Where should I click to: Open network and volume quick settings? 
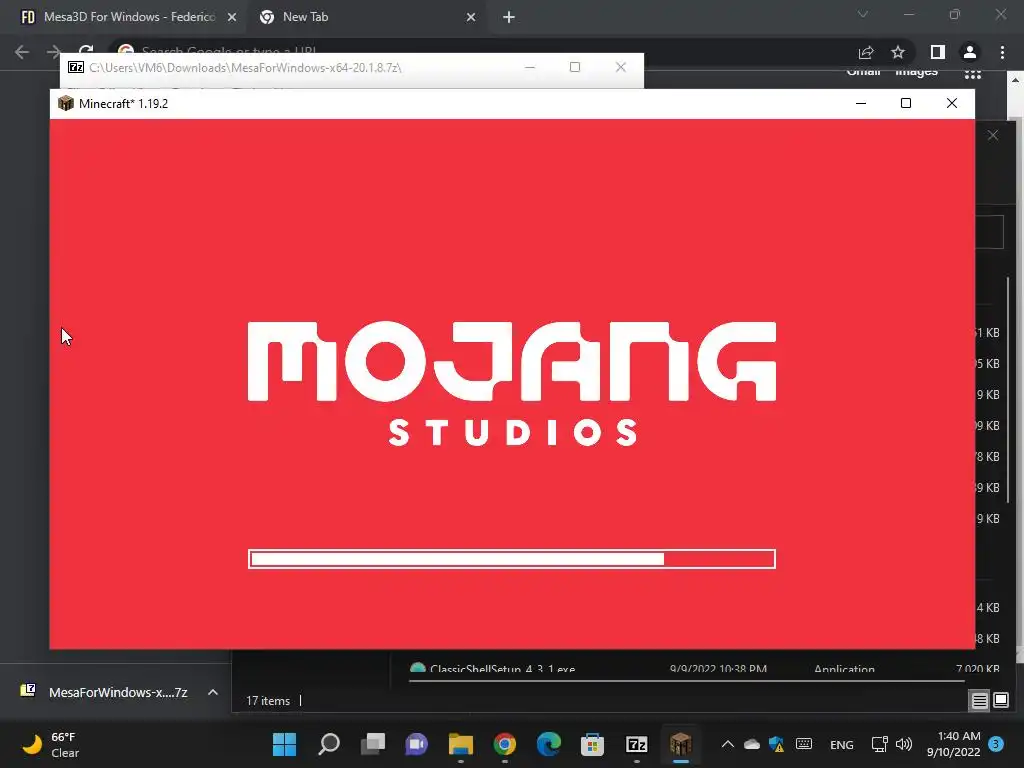pyautogui.click(x=891, y=744)
